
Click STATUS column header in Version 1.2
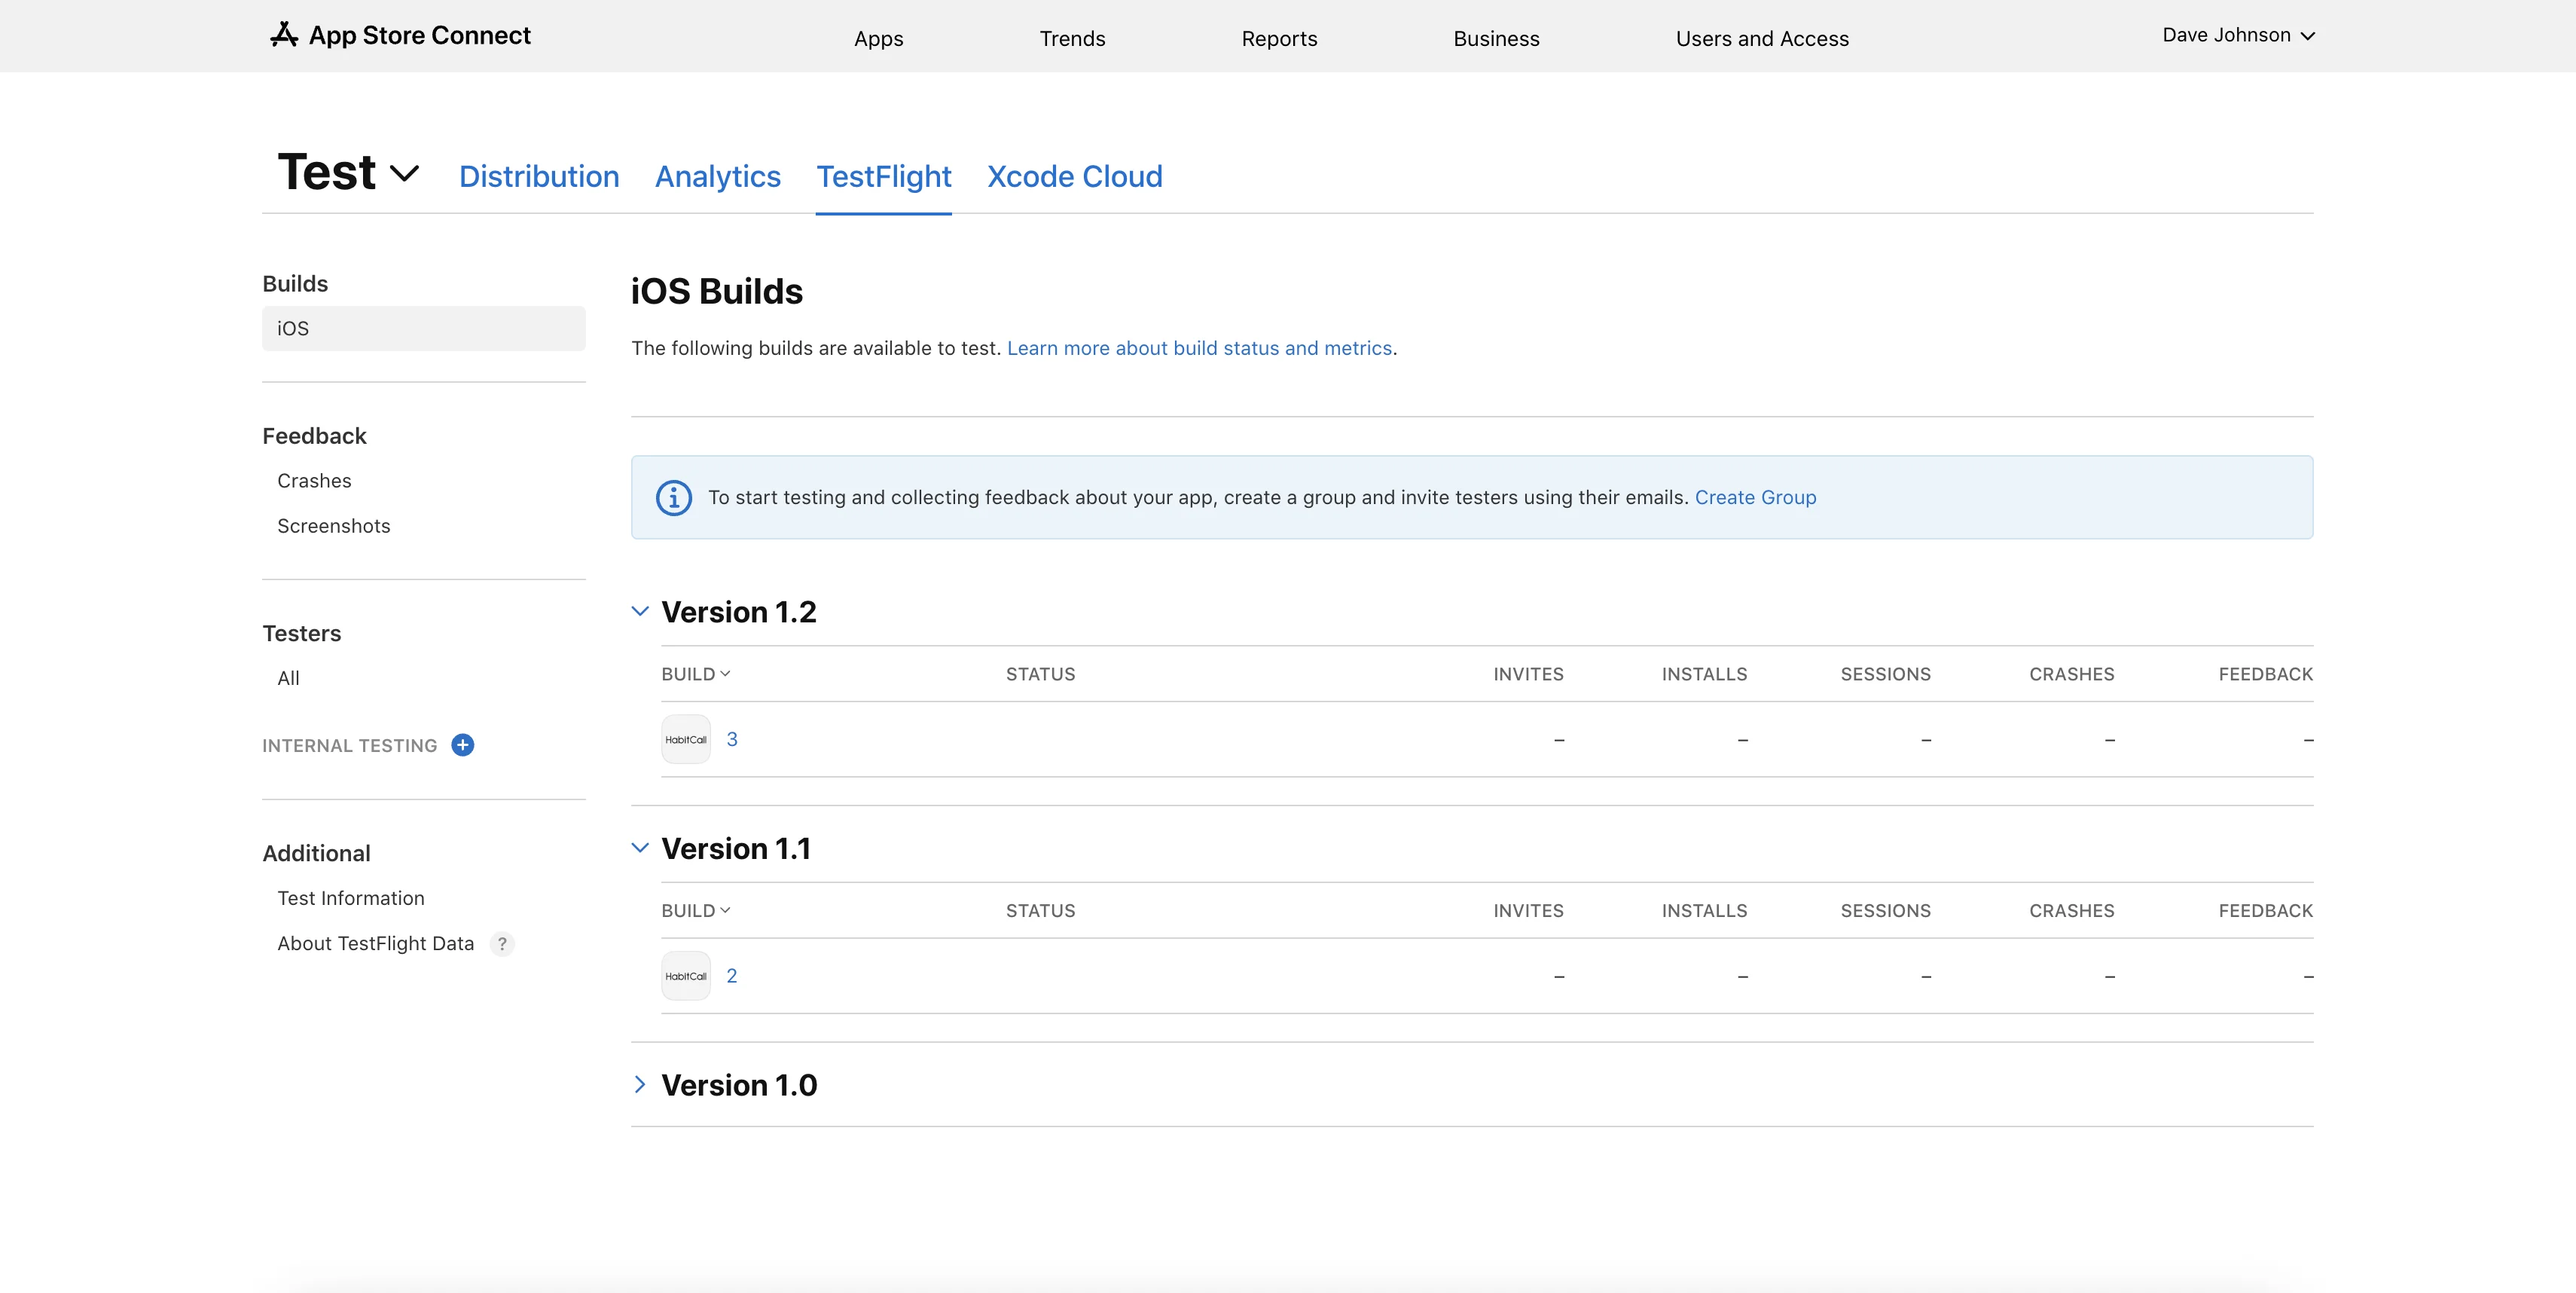pyautogui.click(x=1041, y=674)
